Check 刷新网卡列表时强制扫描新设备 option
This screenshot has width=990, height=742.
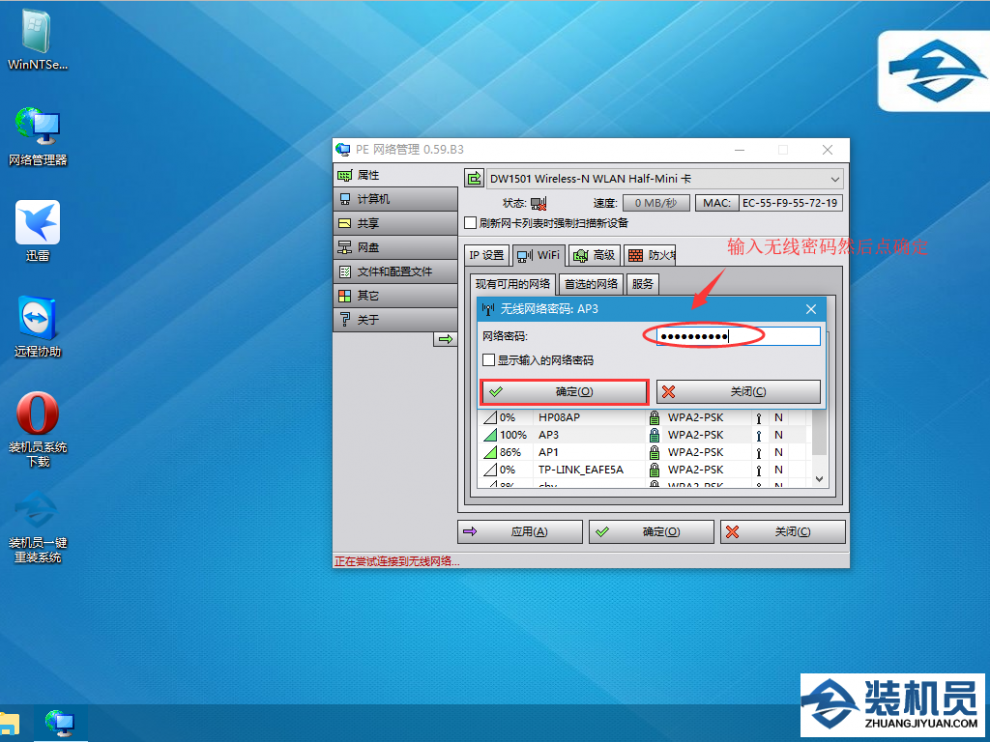tap(471, 223)
